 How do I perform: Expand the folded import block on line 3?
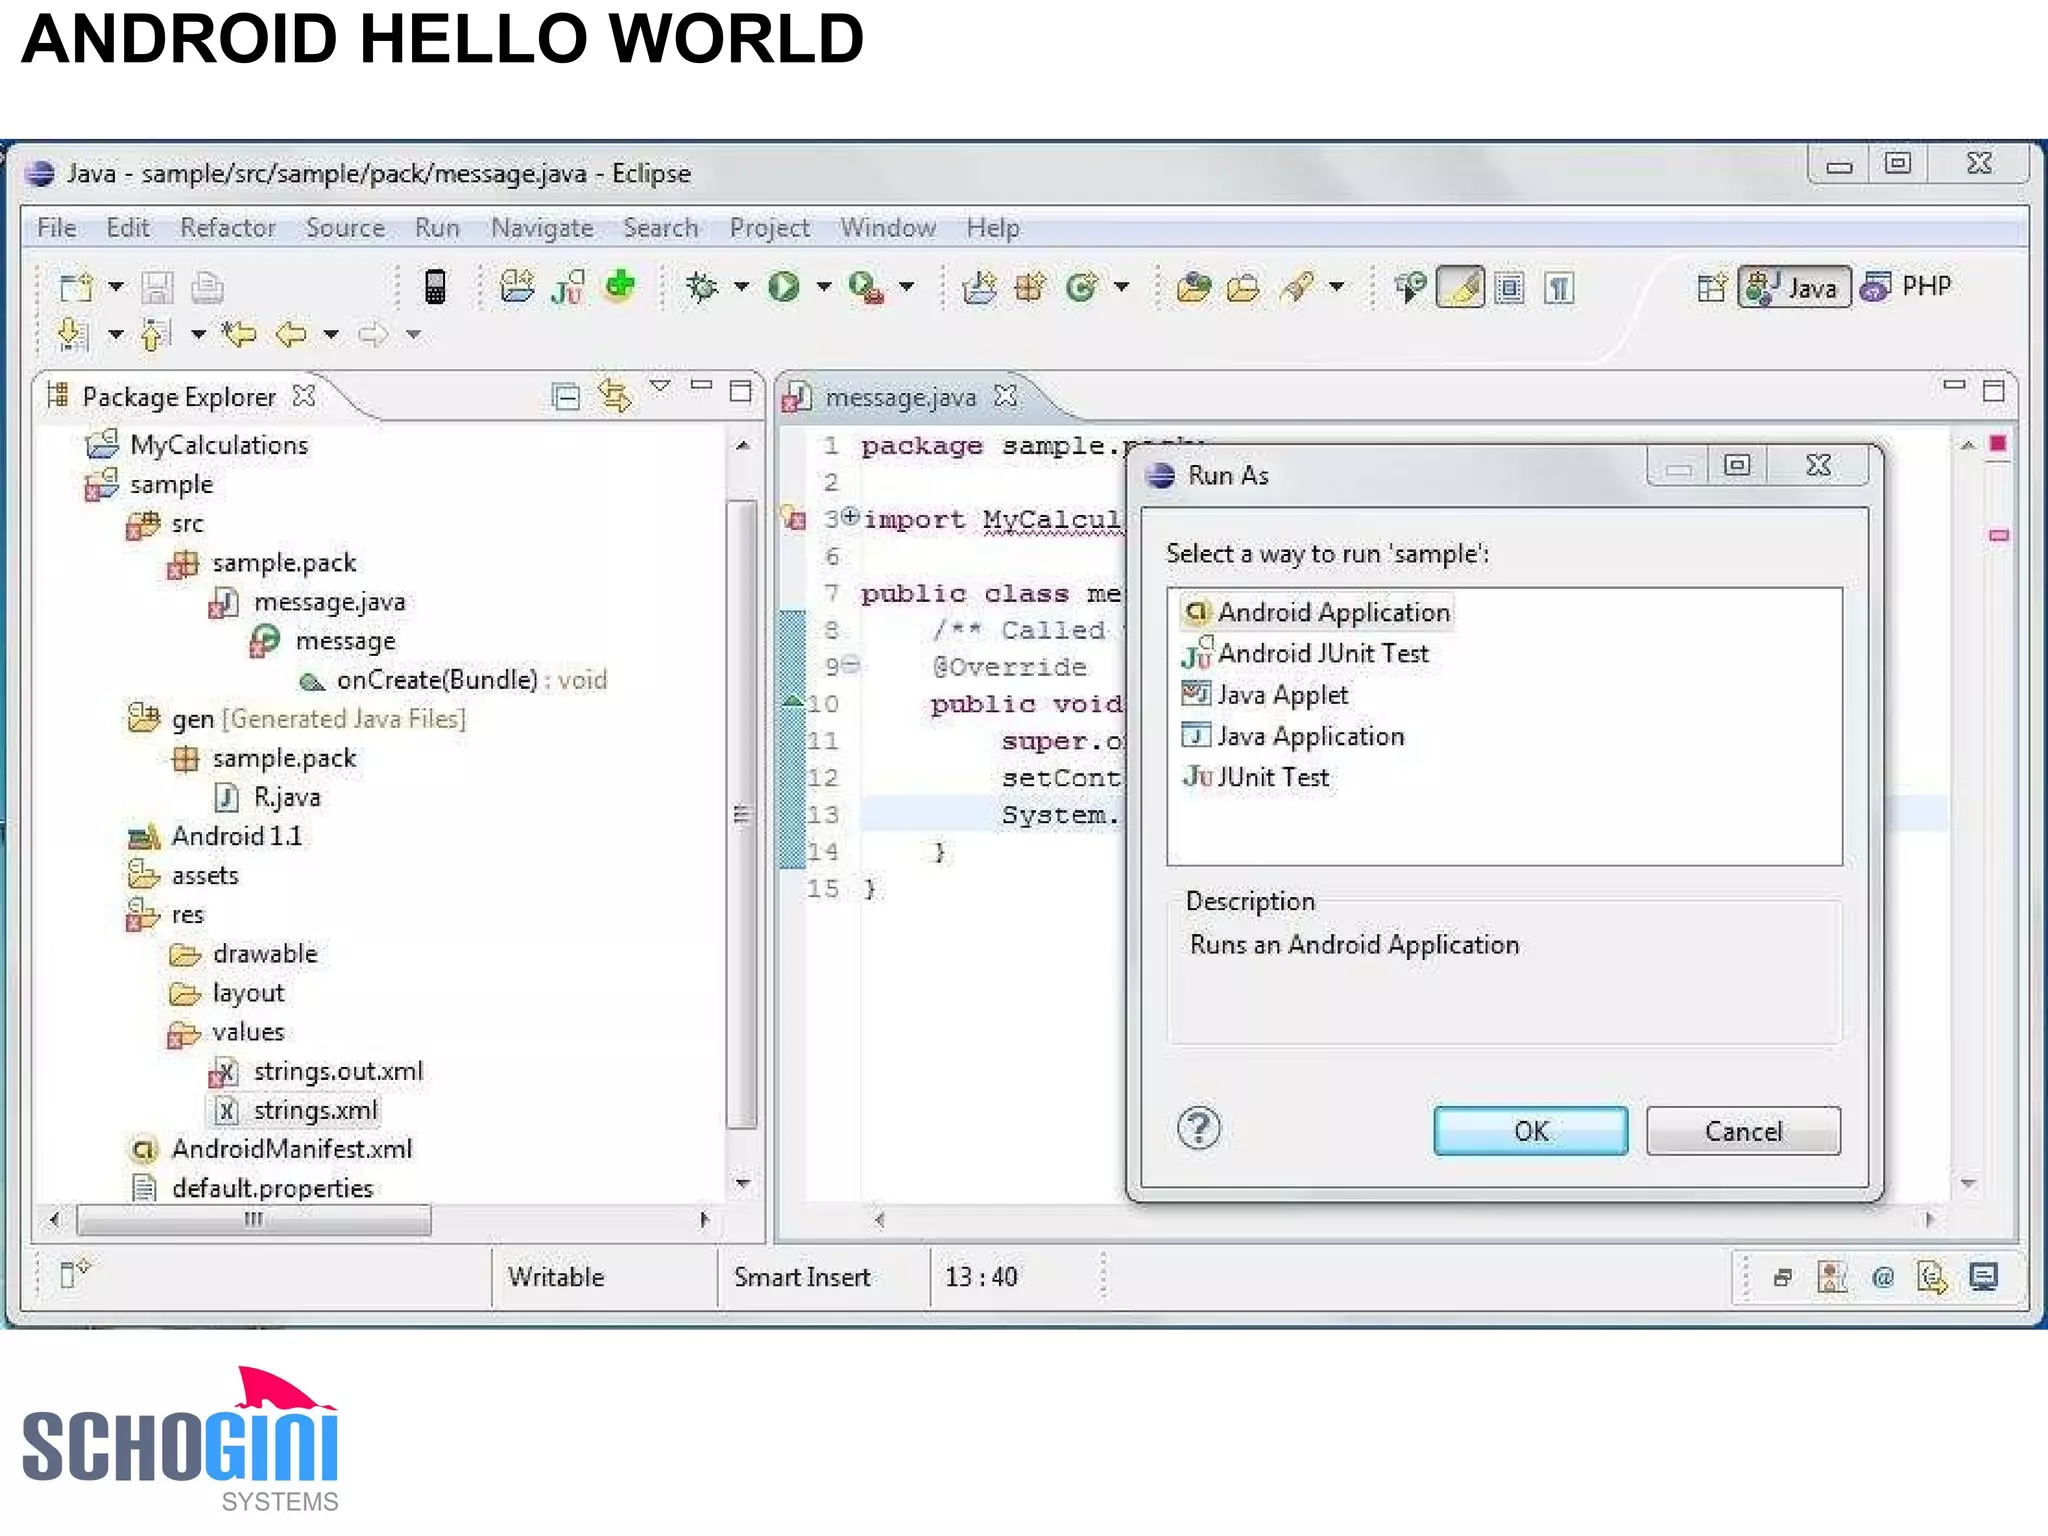[850, 516]
